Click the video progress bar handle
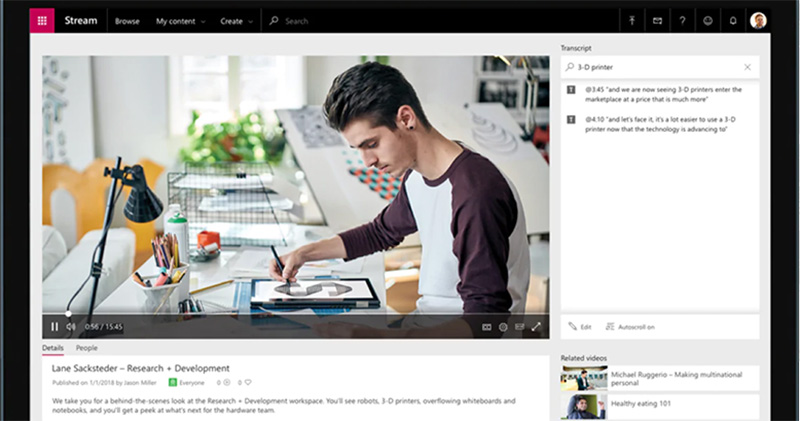 click(x=68, y=313)
